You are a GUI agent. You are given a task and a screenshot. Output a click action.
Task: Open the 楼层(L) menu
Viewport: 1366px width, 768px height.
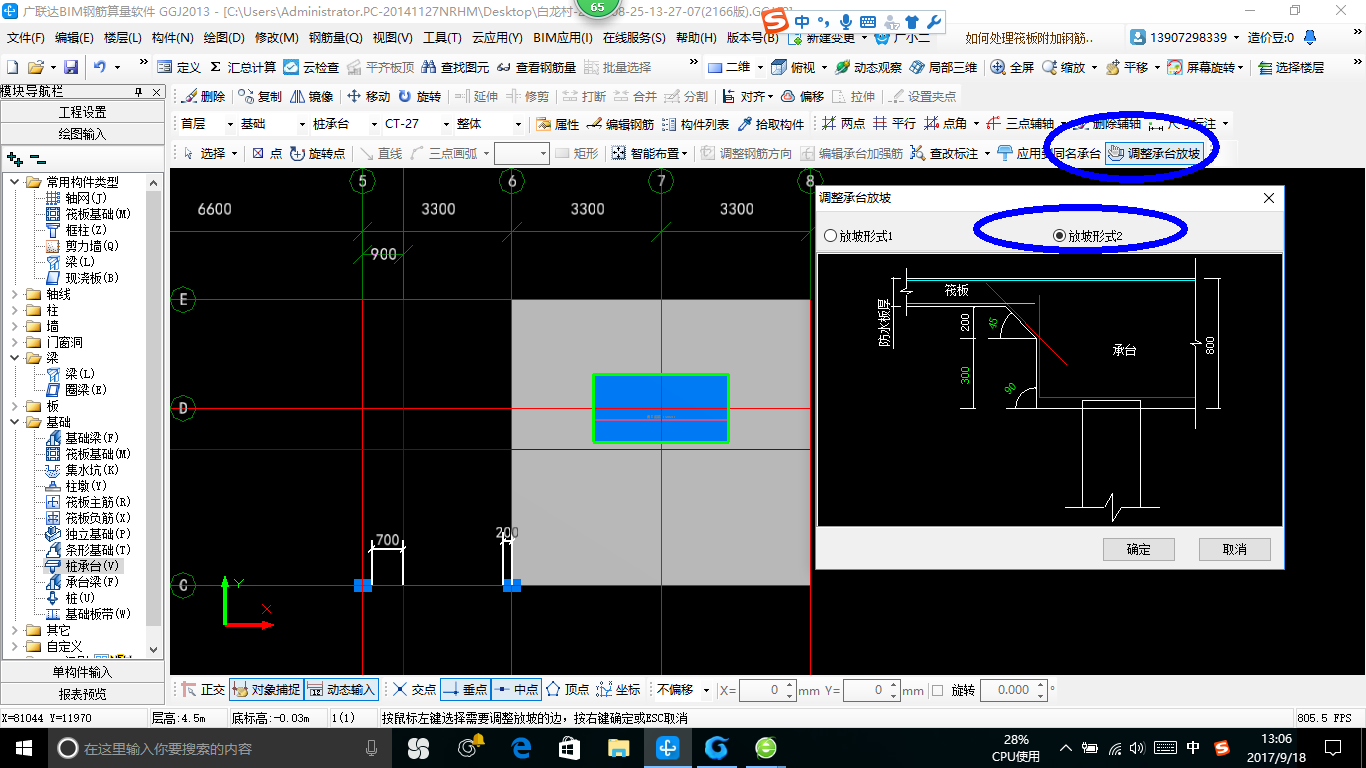pyautogui.click(x=122, y=38)
